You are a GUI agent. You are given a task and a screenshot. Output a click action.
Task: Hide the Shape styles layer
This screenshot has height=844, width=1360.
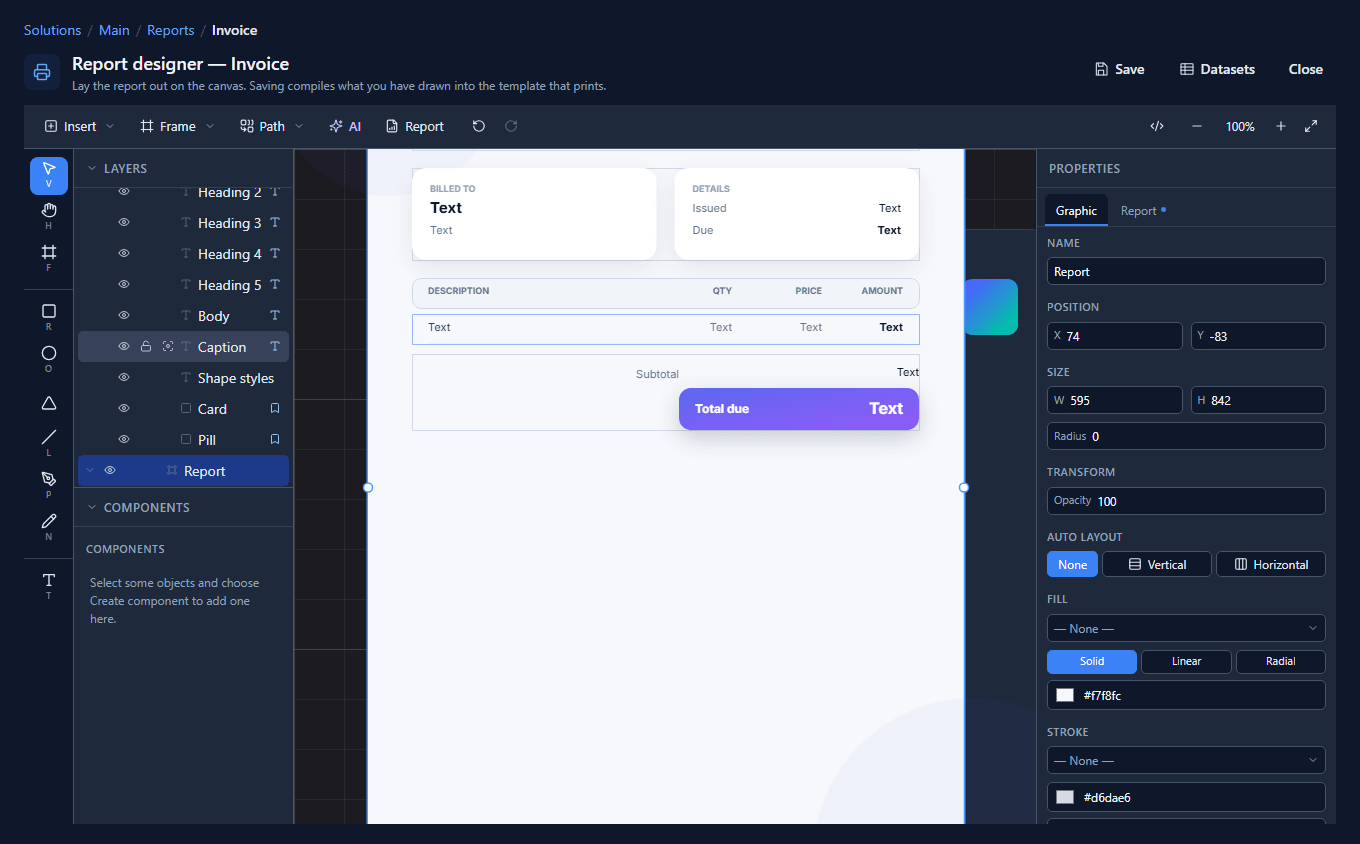pos(124,378)
